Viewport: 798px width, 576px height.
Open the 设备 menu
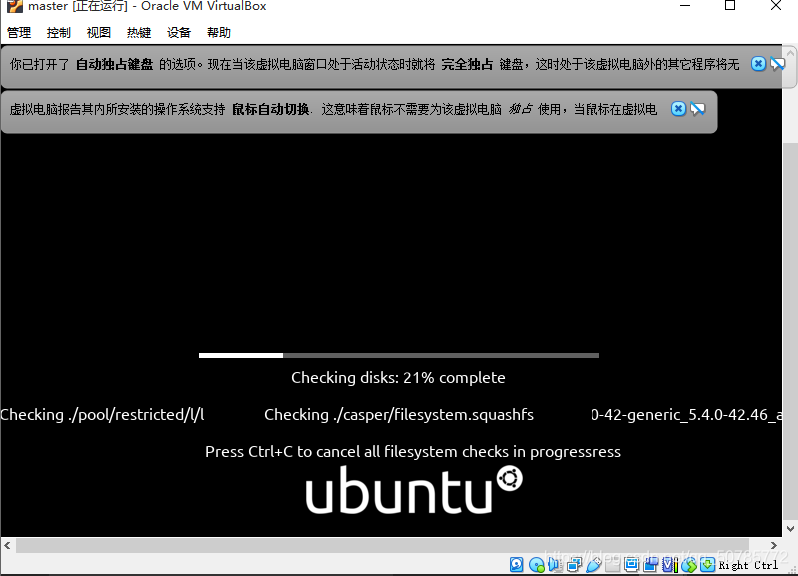[x=179, y=33]
